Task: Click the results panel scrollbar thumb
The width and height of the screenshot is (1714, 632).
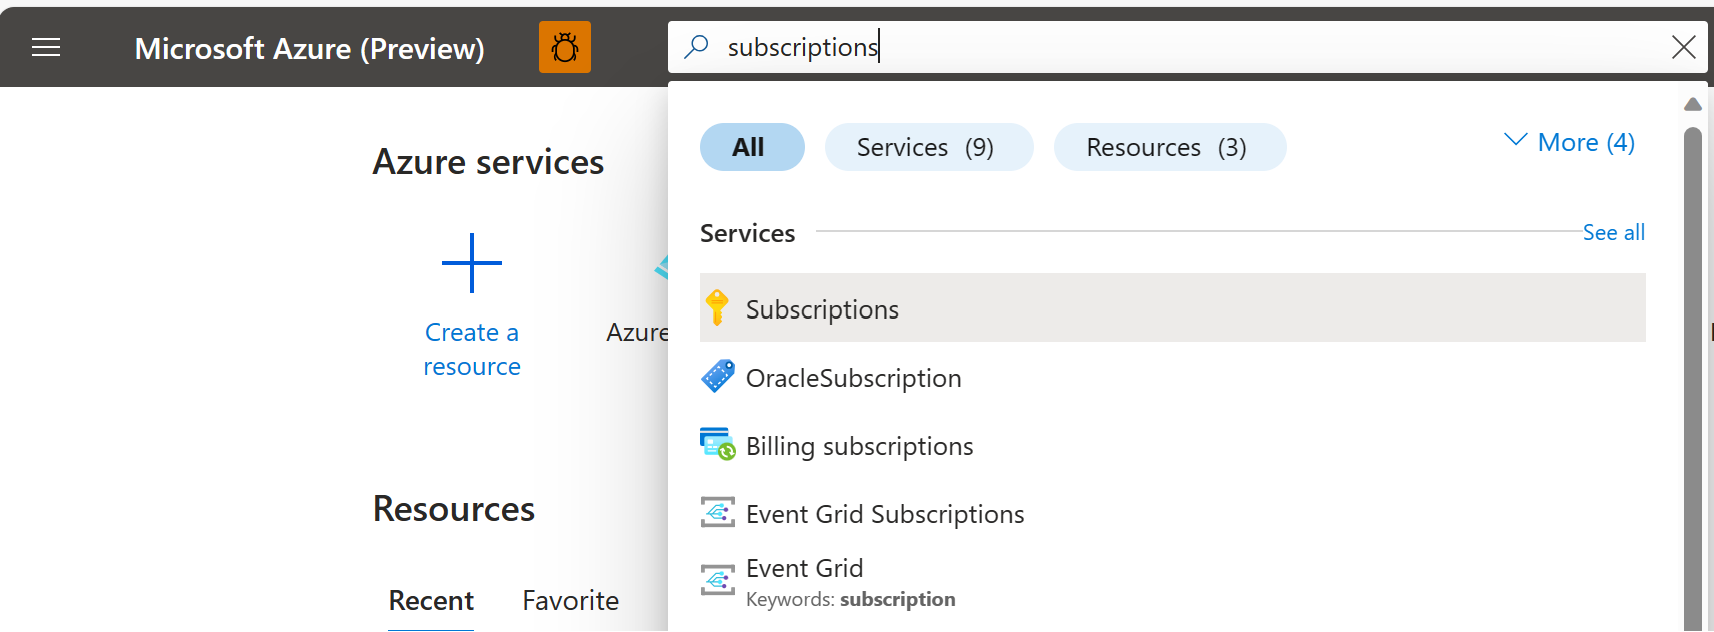Action: pos(1693,378)
